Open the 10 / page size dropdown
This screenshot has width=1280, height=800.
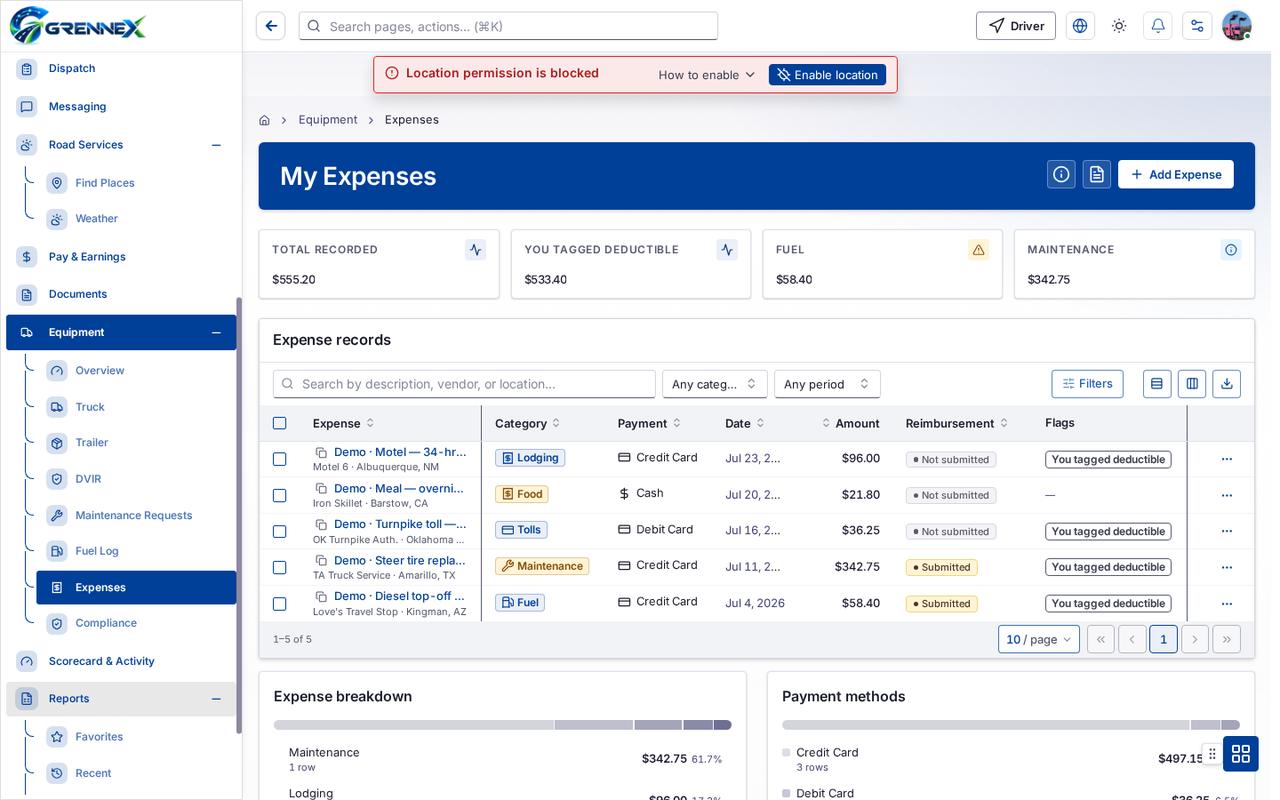coord(1039,639)
